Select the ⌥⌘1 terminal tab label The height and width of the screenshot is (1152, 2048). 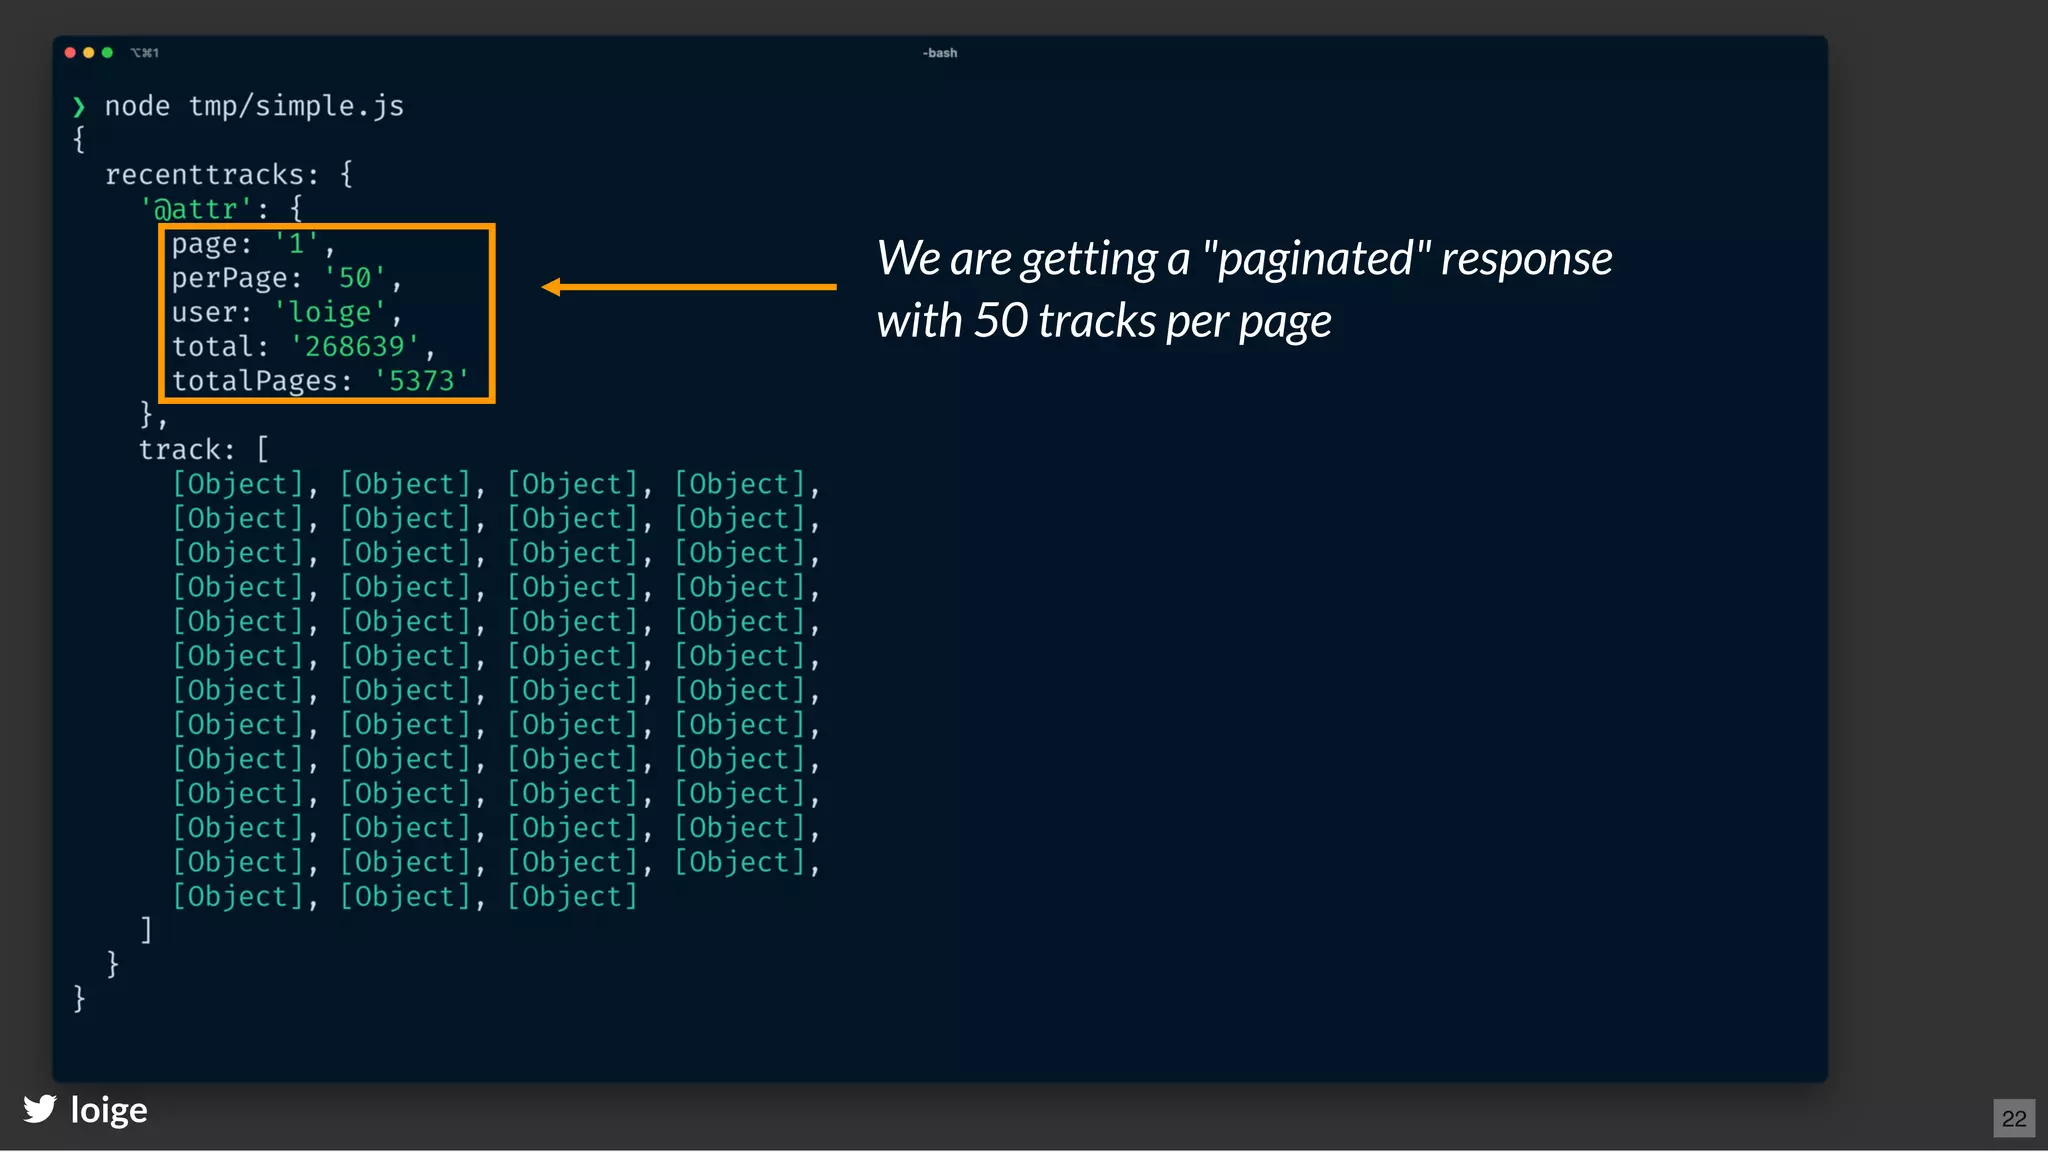pos(145,53)
